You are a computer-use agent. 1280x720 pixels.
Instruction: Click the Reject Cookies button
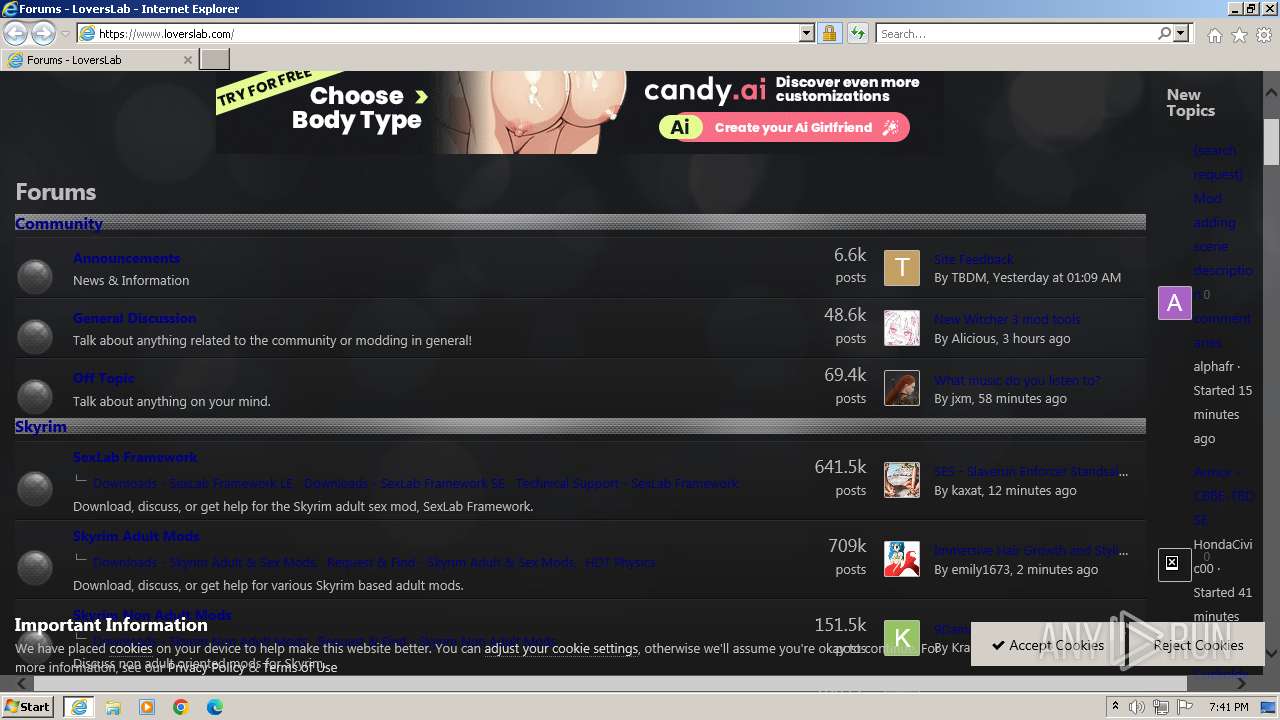click(x=1198, y=645)
